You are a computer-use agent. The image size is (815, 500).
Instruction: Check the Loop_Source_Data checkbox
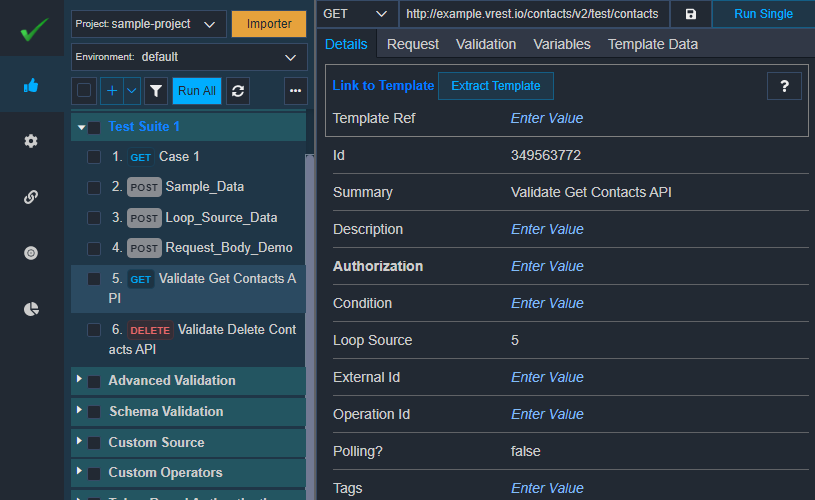point(94,218)
